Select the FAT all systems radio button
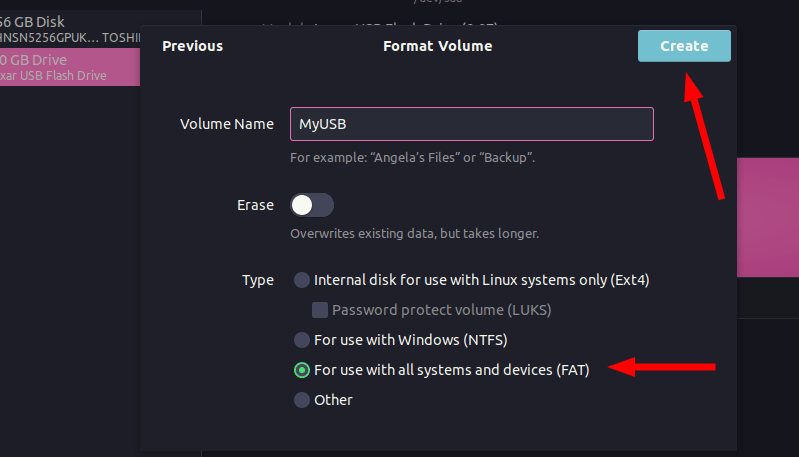799x457 pixels. coord(302,370)
